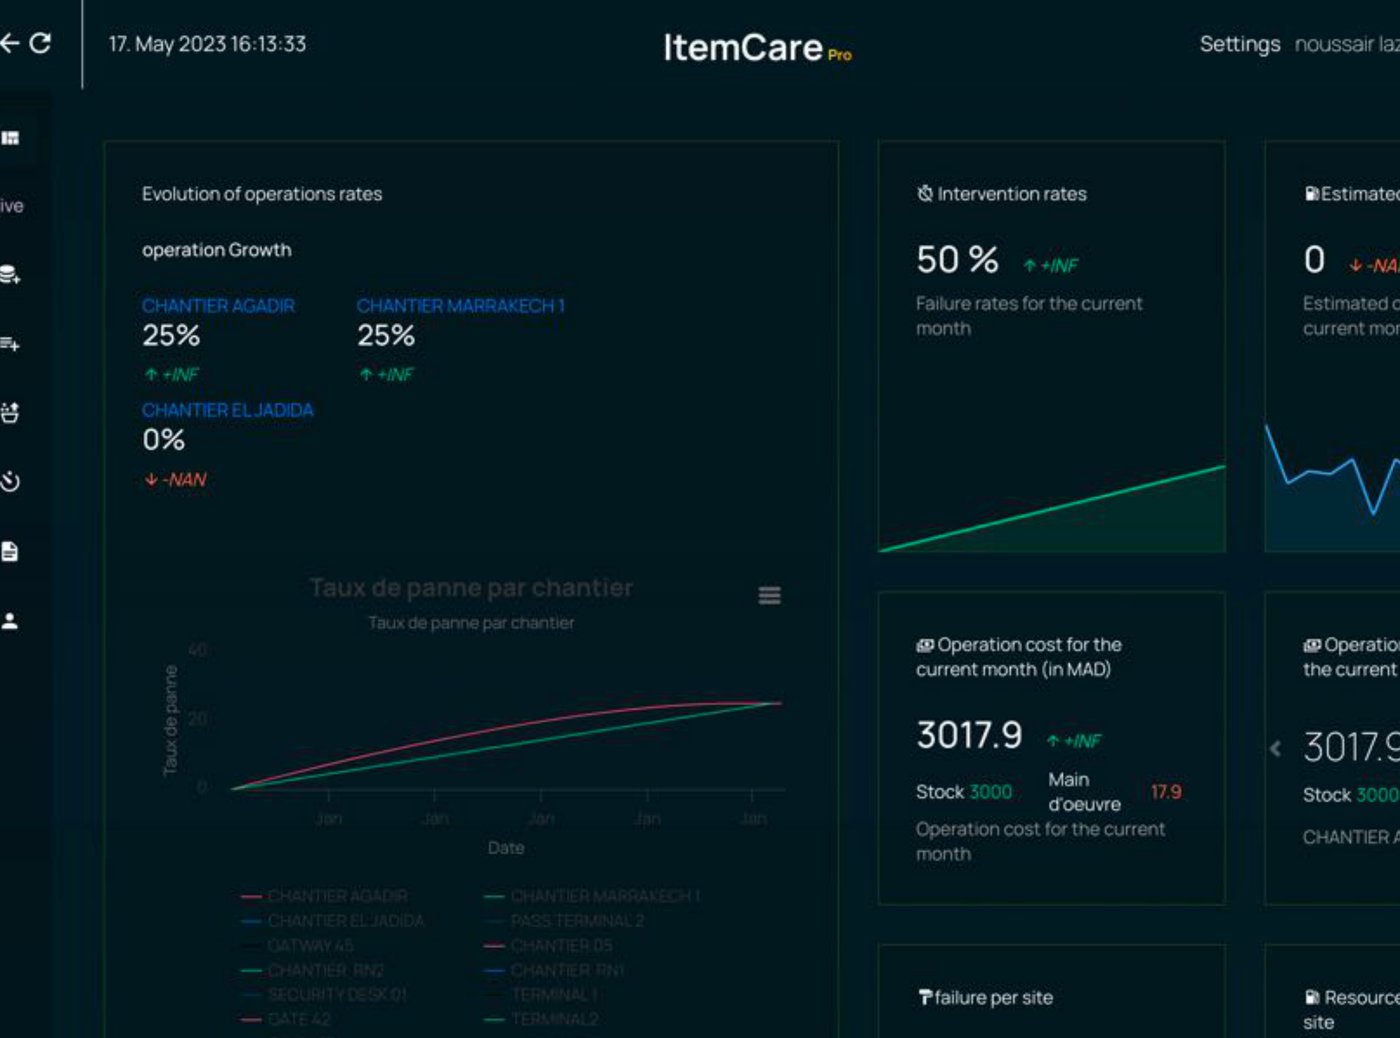Show PASS TERMINAL 2 series in legend
The image size is (1400, 1038).
tap(565, 921)
